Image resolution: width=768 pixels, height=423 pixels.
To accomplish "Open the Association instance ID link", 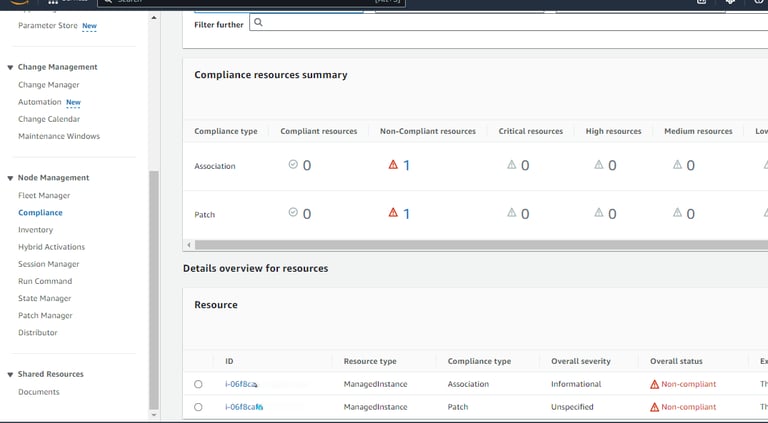I will tap(241, 384).
